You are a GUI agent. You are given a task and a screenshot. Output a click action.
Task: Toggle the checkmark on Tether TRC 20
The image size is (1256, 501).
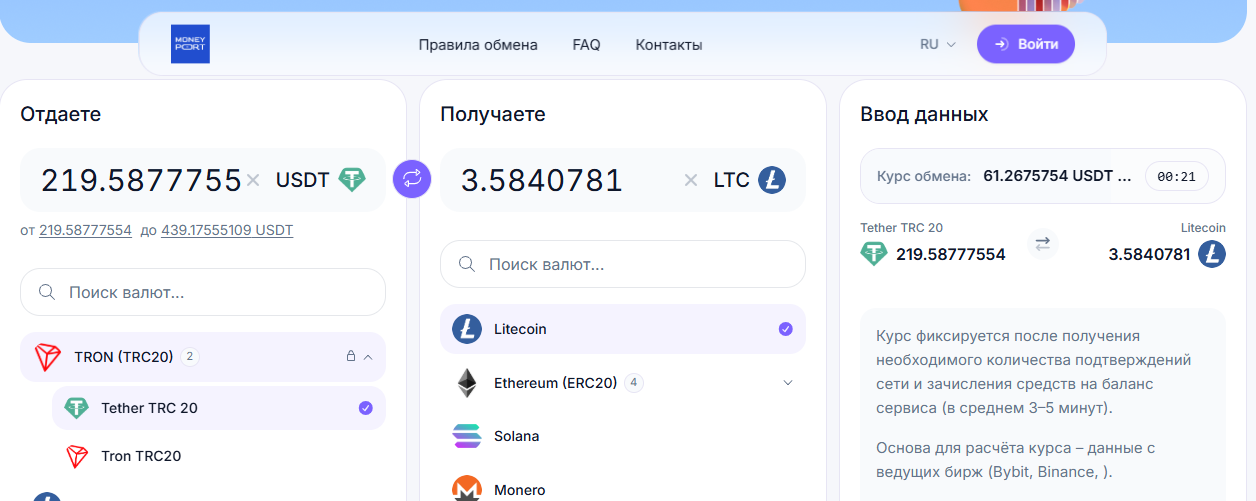point(365,408)
